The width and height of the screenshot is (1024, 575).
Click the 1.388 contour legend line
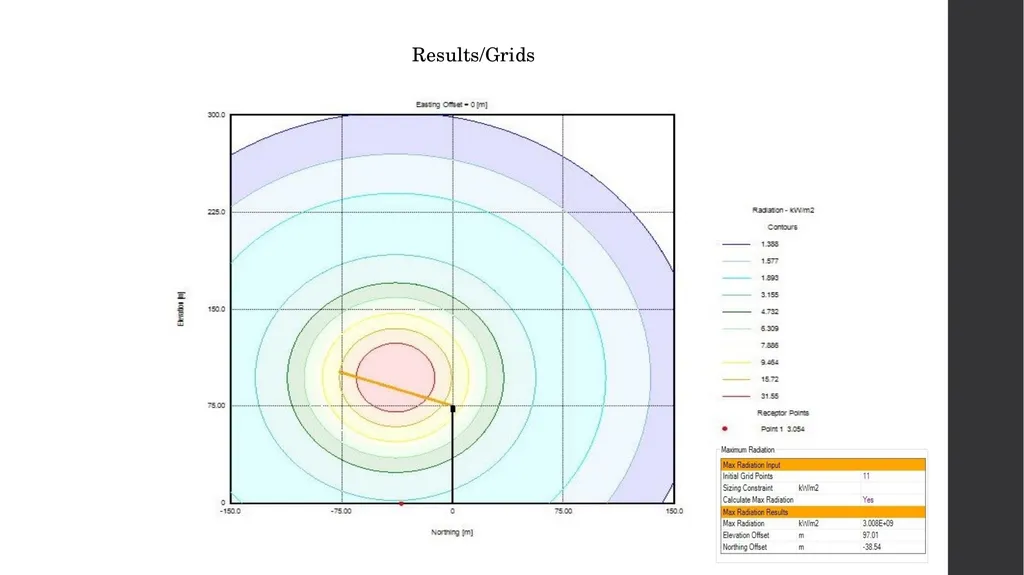pos(736,244)
